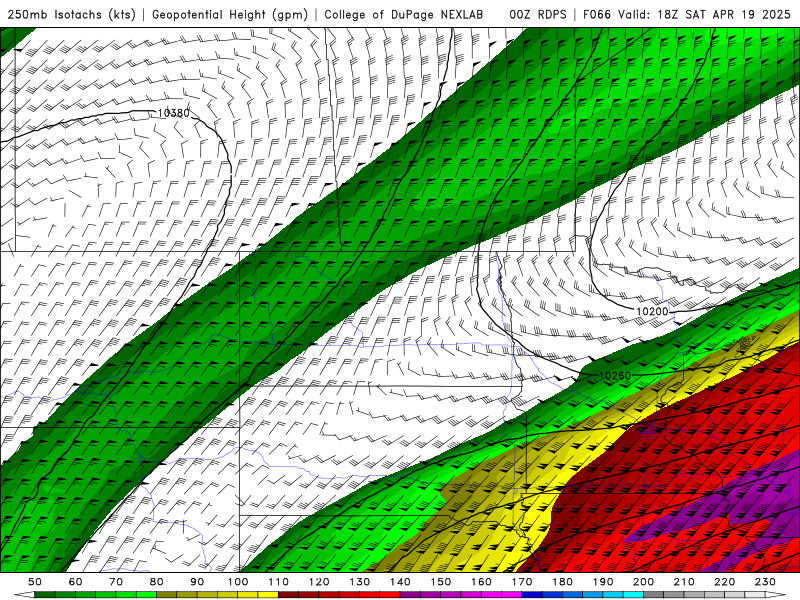Click the 170 label on the color scale
The image size is (800, 600).
[522, 582]
